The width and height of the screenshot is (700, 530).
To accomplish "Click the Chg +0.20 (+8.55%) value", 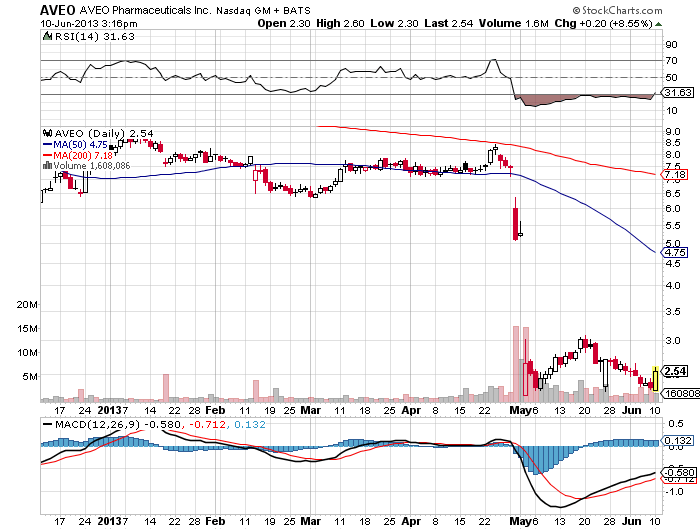I will pos(604,23).
